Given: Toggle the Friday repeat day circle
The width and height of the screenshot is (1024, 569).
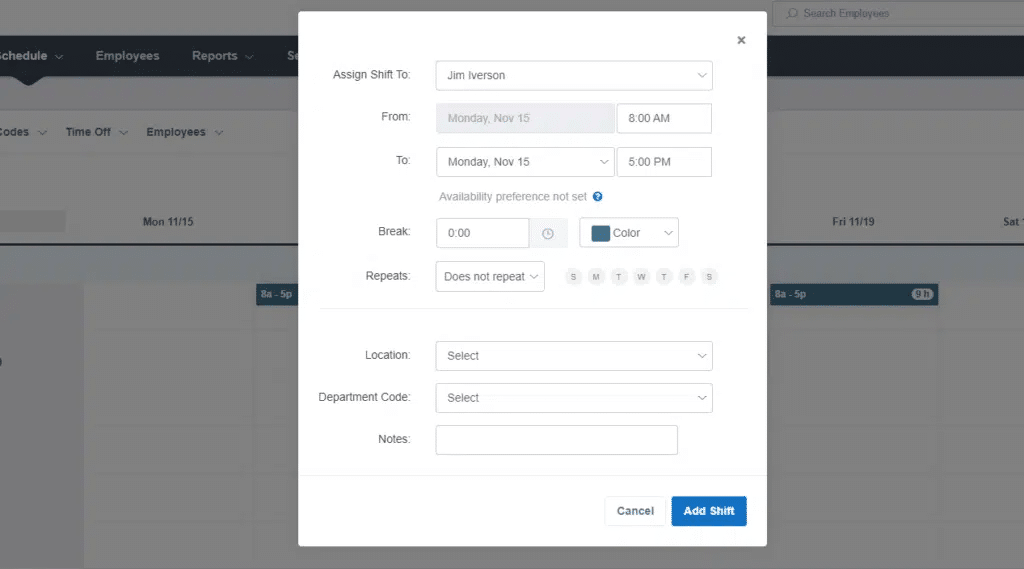Looking at the screenshot, I should coord(686,277).
